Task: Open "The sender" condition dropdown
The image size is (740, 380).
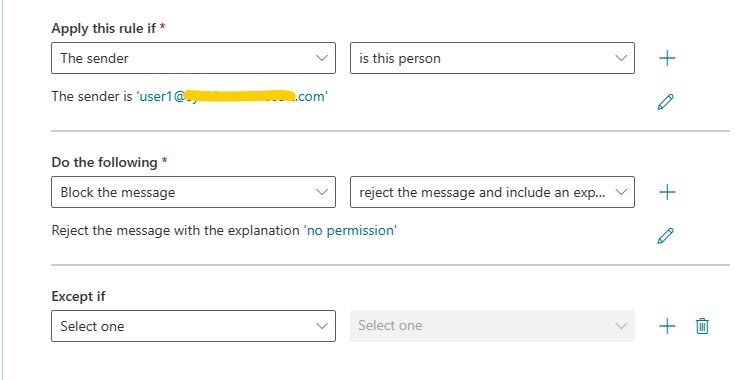Action: 193,58
